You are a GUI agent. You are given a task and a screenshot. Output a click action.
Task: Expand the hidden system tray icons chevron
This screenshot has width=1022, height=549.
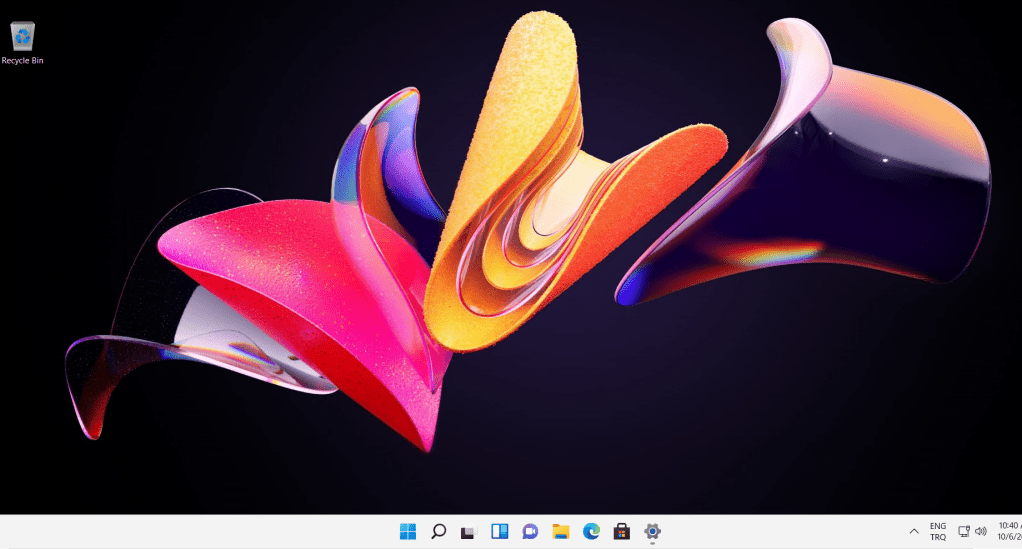click(x=913, y=532)
